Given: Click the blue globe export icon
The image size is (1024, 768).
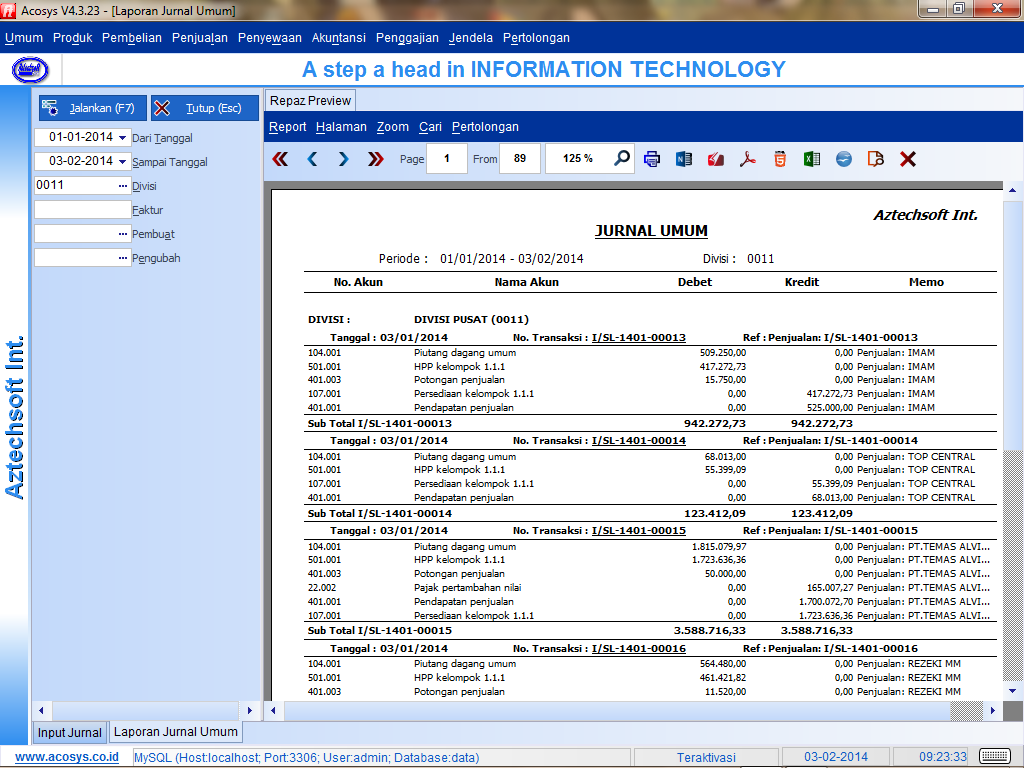Looking at the screenshot, I should [x=844, y=159].
